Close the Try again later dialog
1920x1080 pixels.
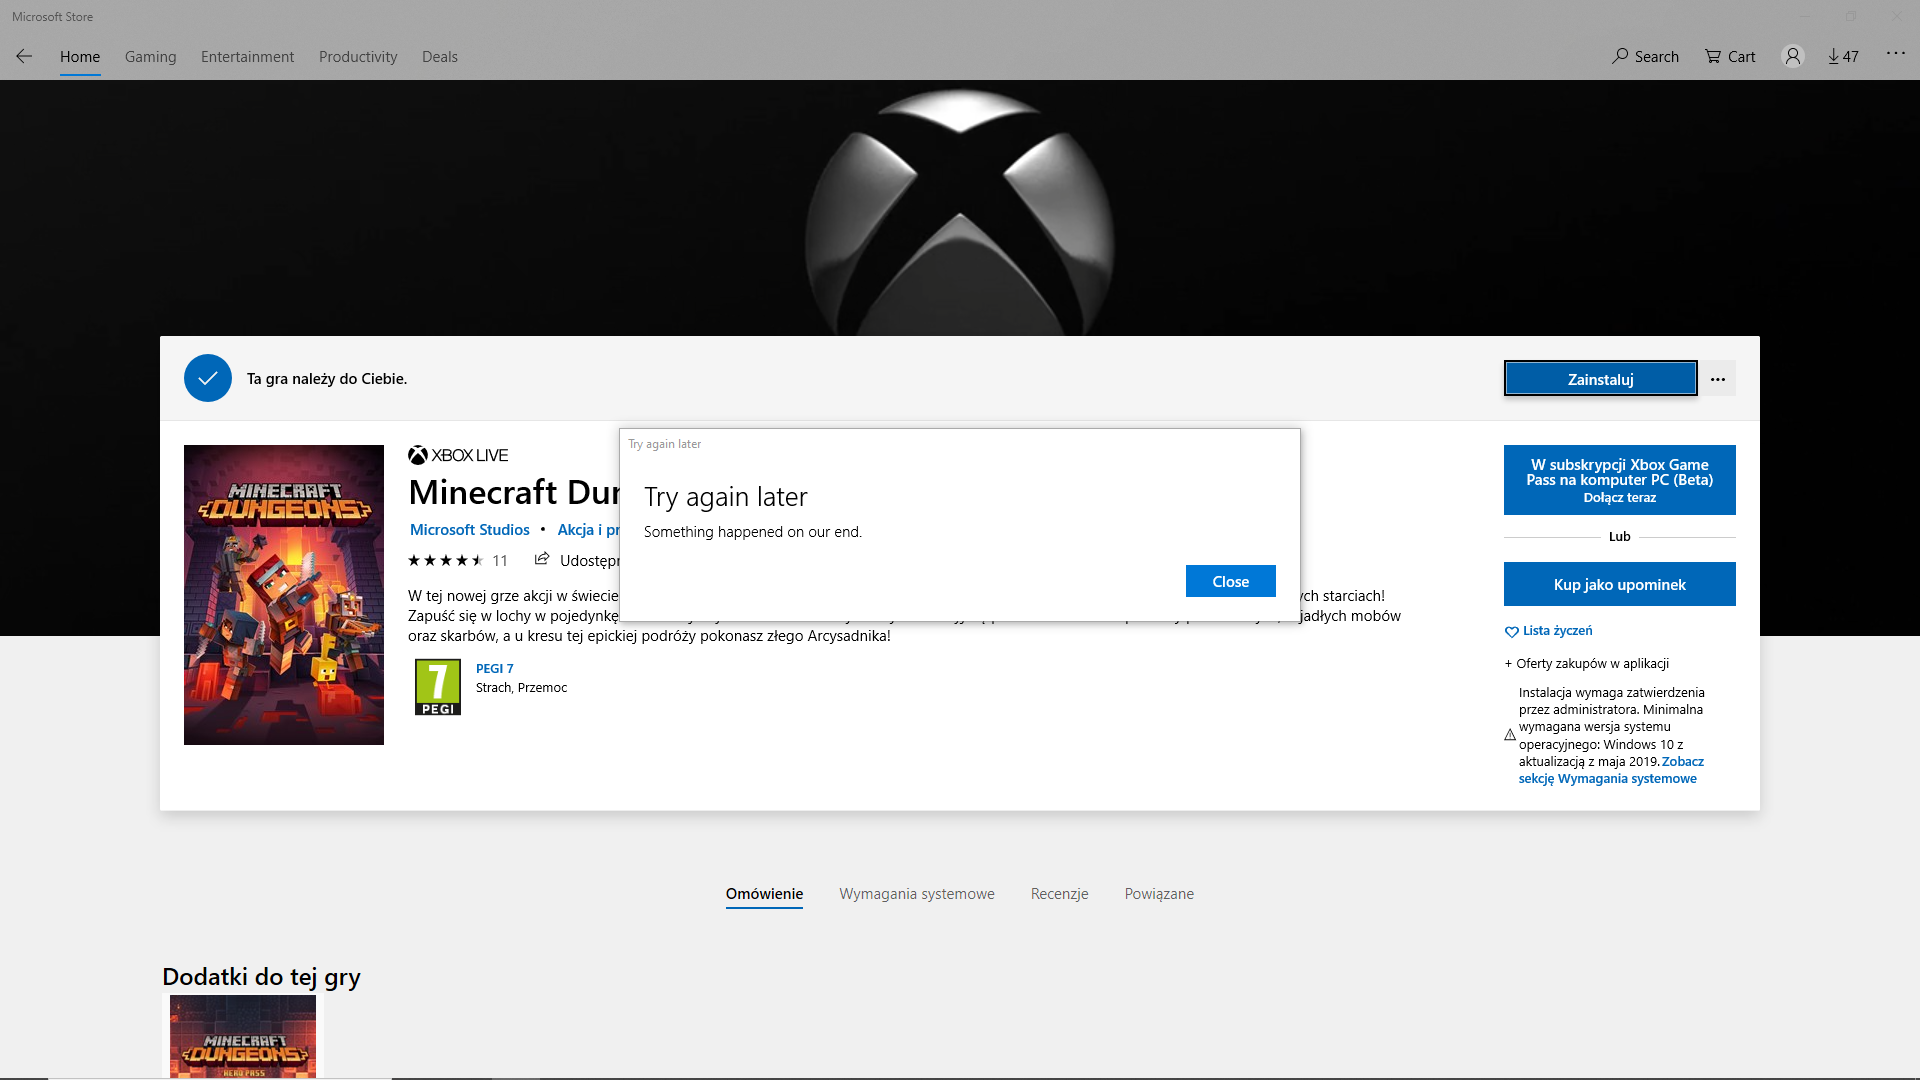click(x=1230, y=580)
